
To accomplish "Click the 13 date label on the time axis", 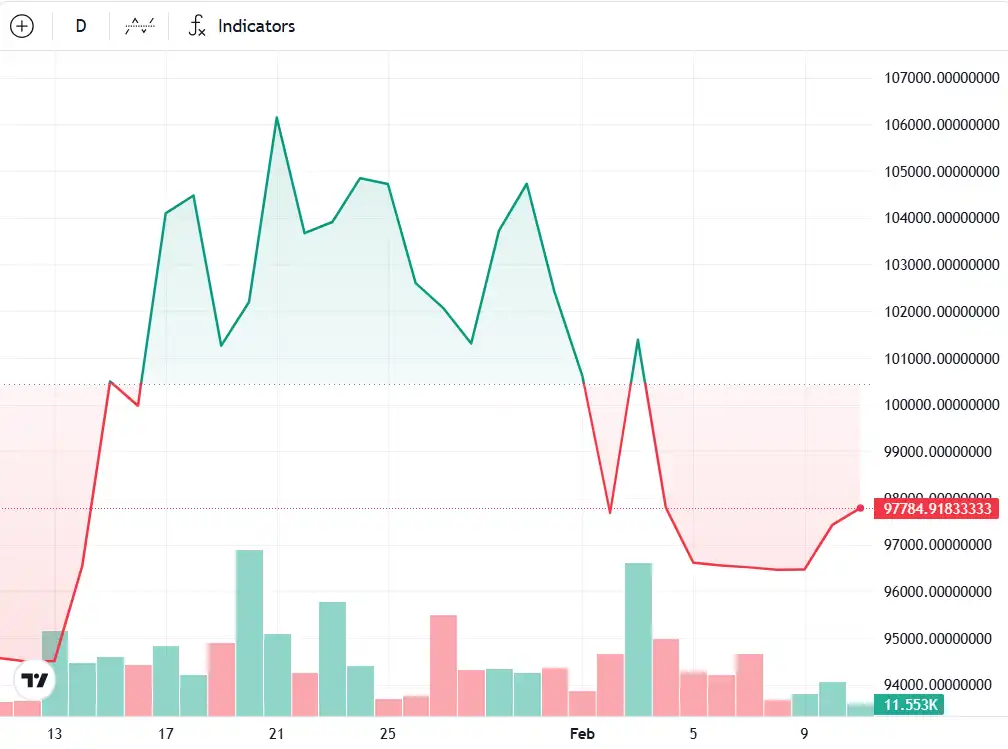I will pyautogui.click(x=54, y=734).
